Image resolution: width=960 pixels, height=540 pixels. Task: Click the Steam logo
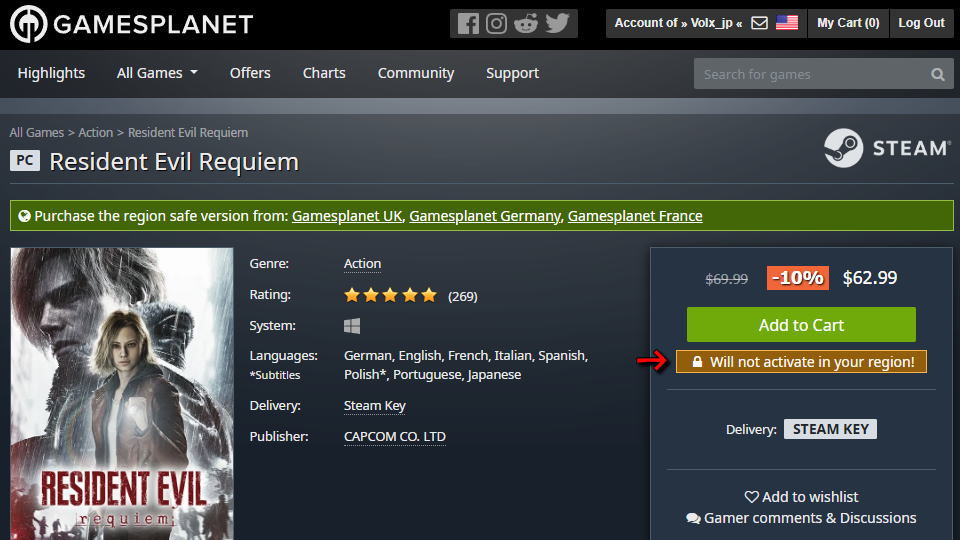886,148
